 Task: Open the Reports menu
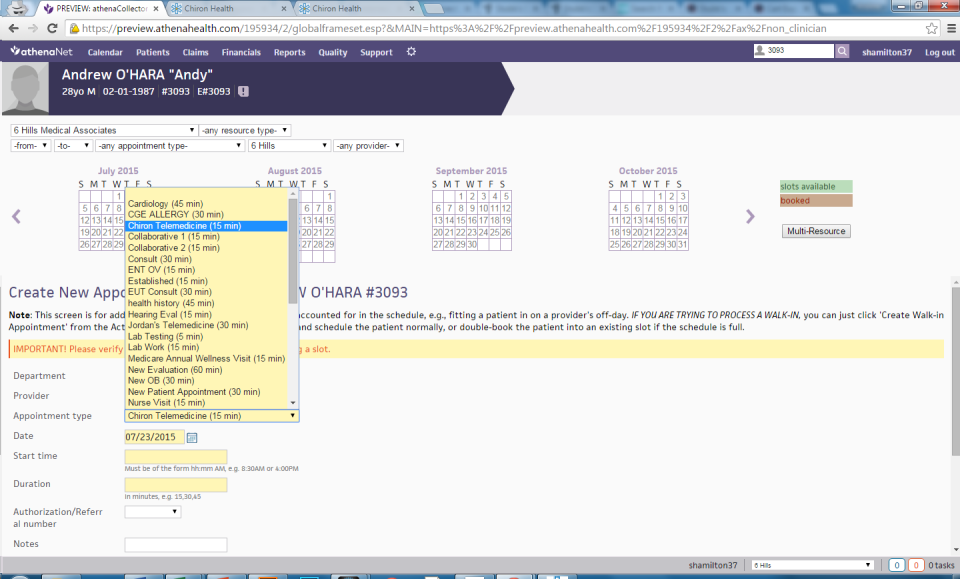point(290,53)
